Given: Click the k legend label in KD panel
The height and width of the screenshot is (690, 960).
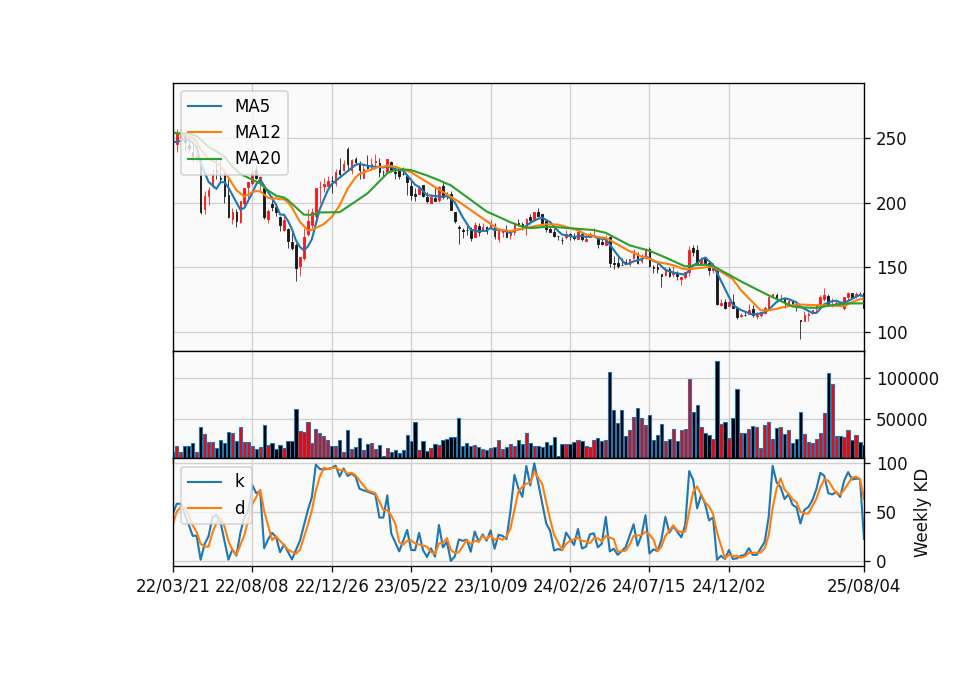Looking at the screenshot, I should [239, 481].
